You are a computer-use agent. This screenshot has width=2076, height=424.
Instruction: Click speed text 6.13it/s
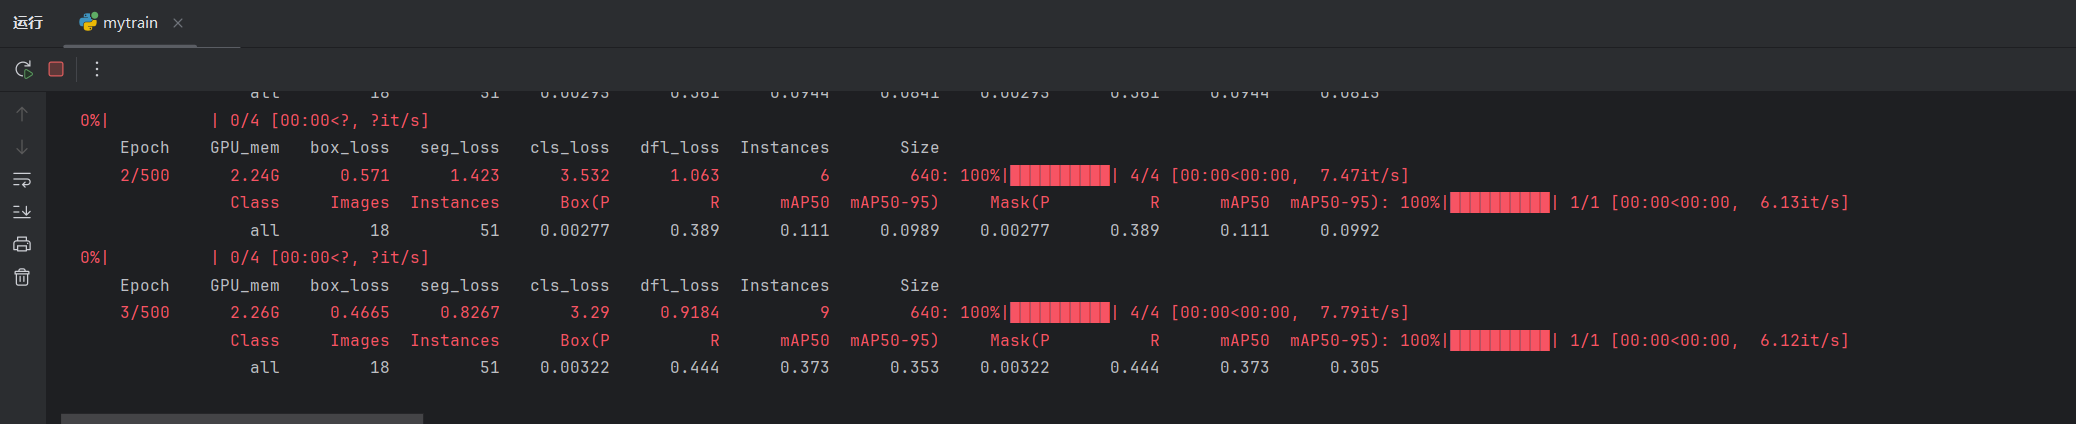(1800, 202)
